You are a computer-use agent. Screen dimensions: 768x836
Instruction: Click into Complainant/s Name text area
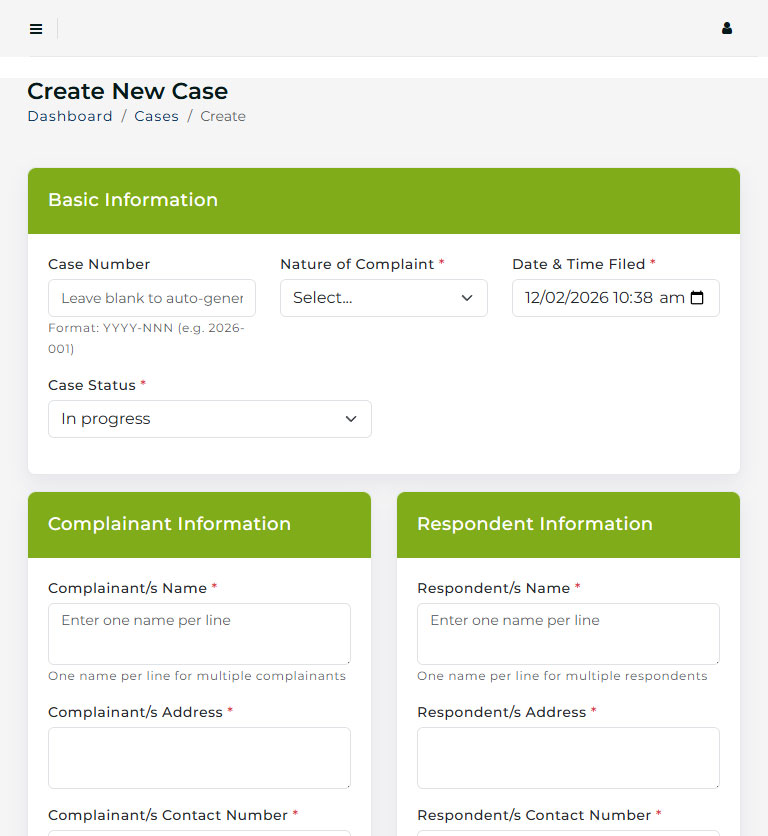[199, 633]
